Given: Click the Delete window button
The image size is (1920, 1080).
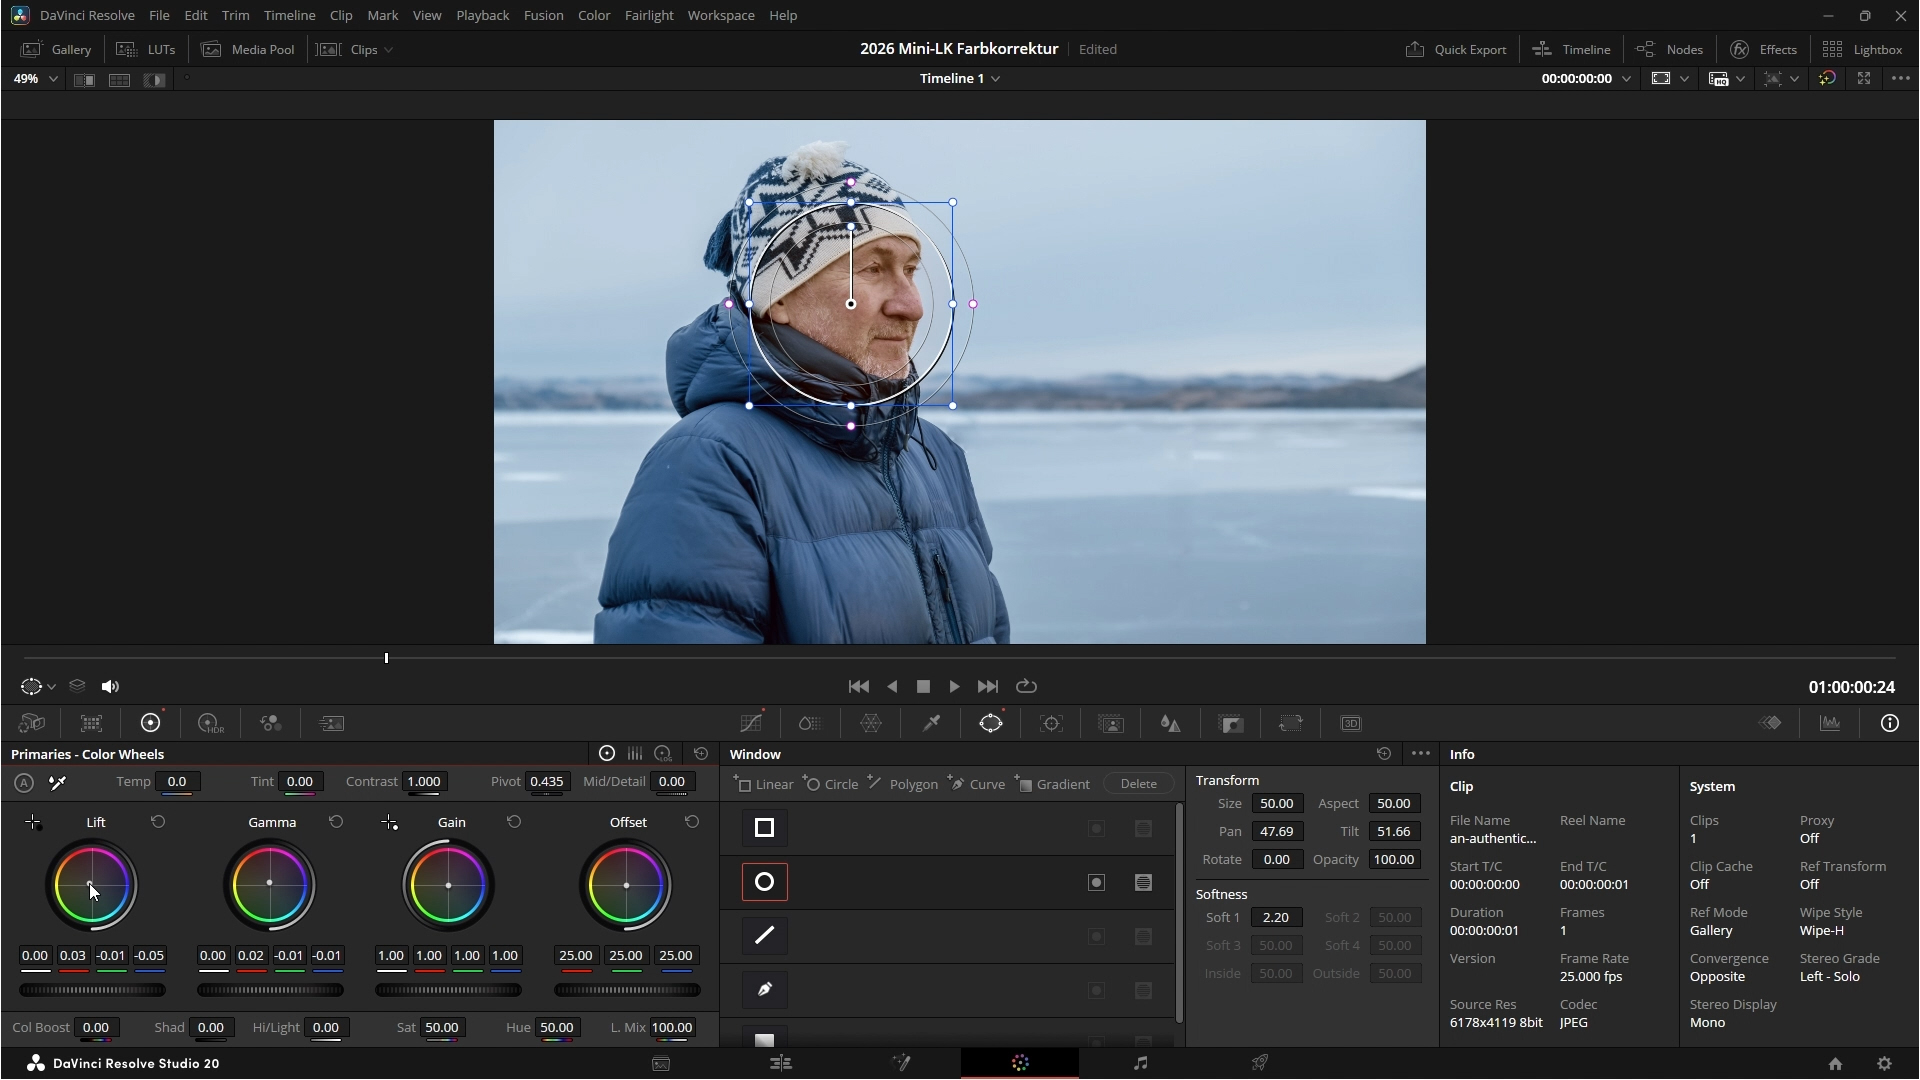Looking at the screenshot, I should 1138,784.
